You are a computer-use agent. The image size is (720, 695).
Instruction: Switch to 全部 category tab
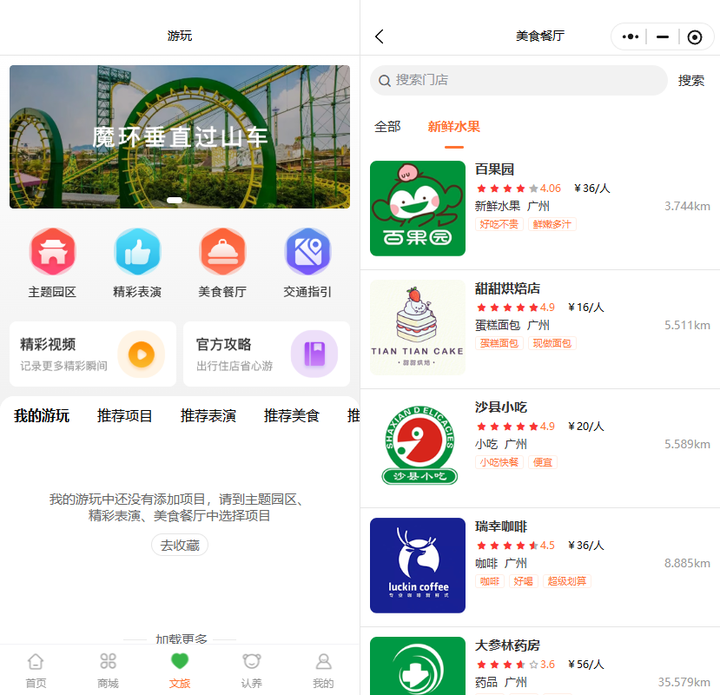387,127
